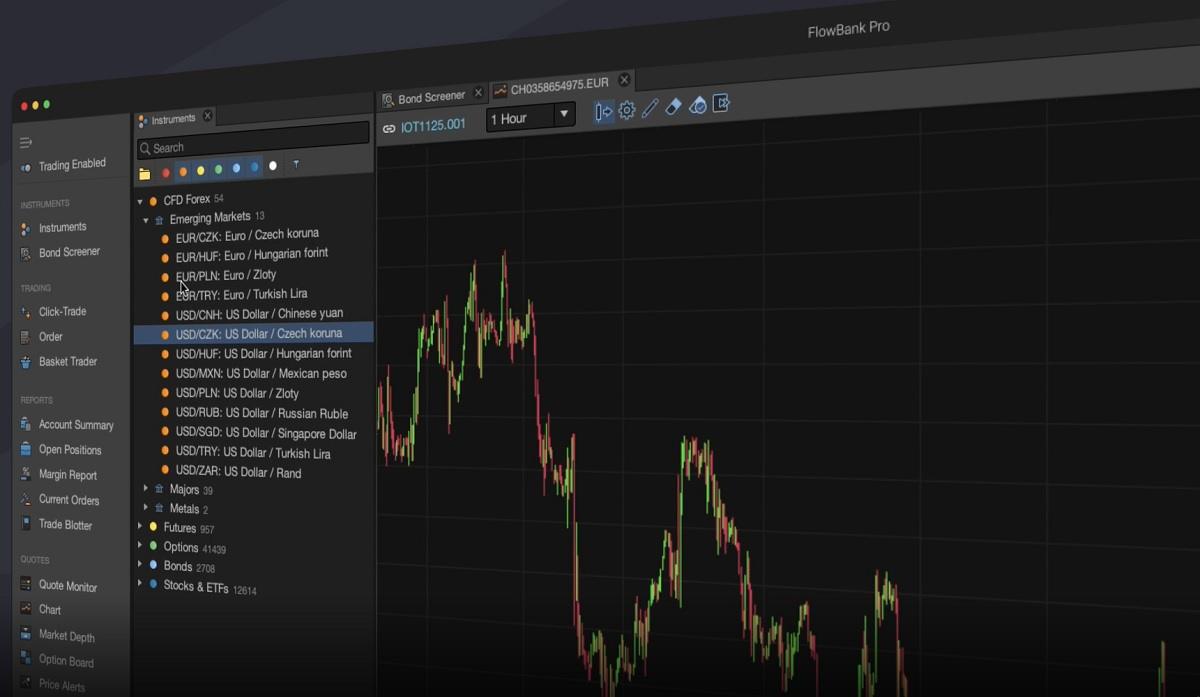Select the CH0358654975.EUR chart tab

pos(558,87)
